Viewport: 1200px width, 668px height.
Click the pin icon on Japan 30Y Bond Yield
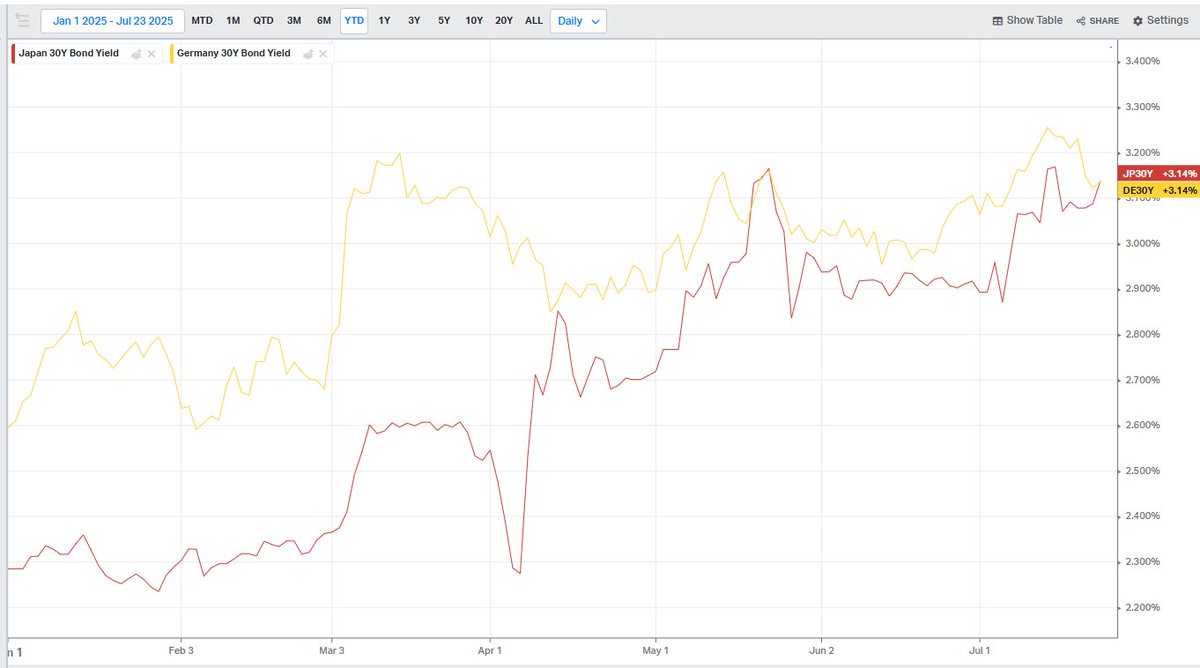[137, 54]
